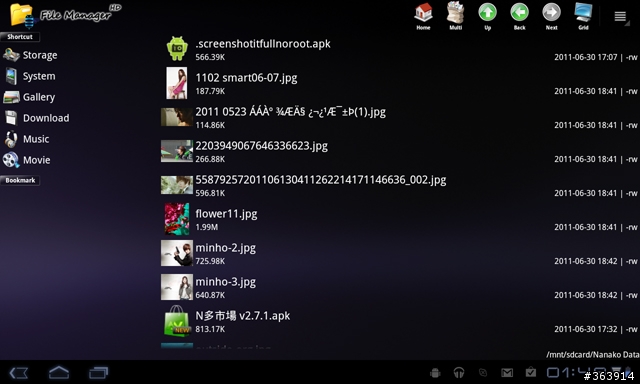This screenshot has width=640, height=384.
Task: Select file name minho-2.jpg
Action: (225, 248)
